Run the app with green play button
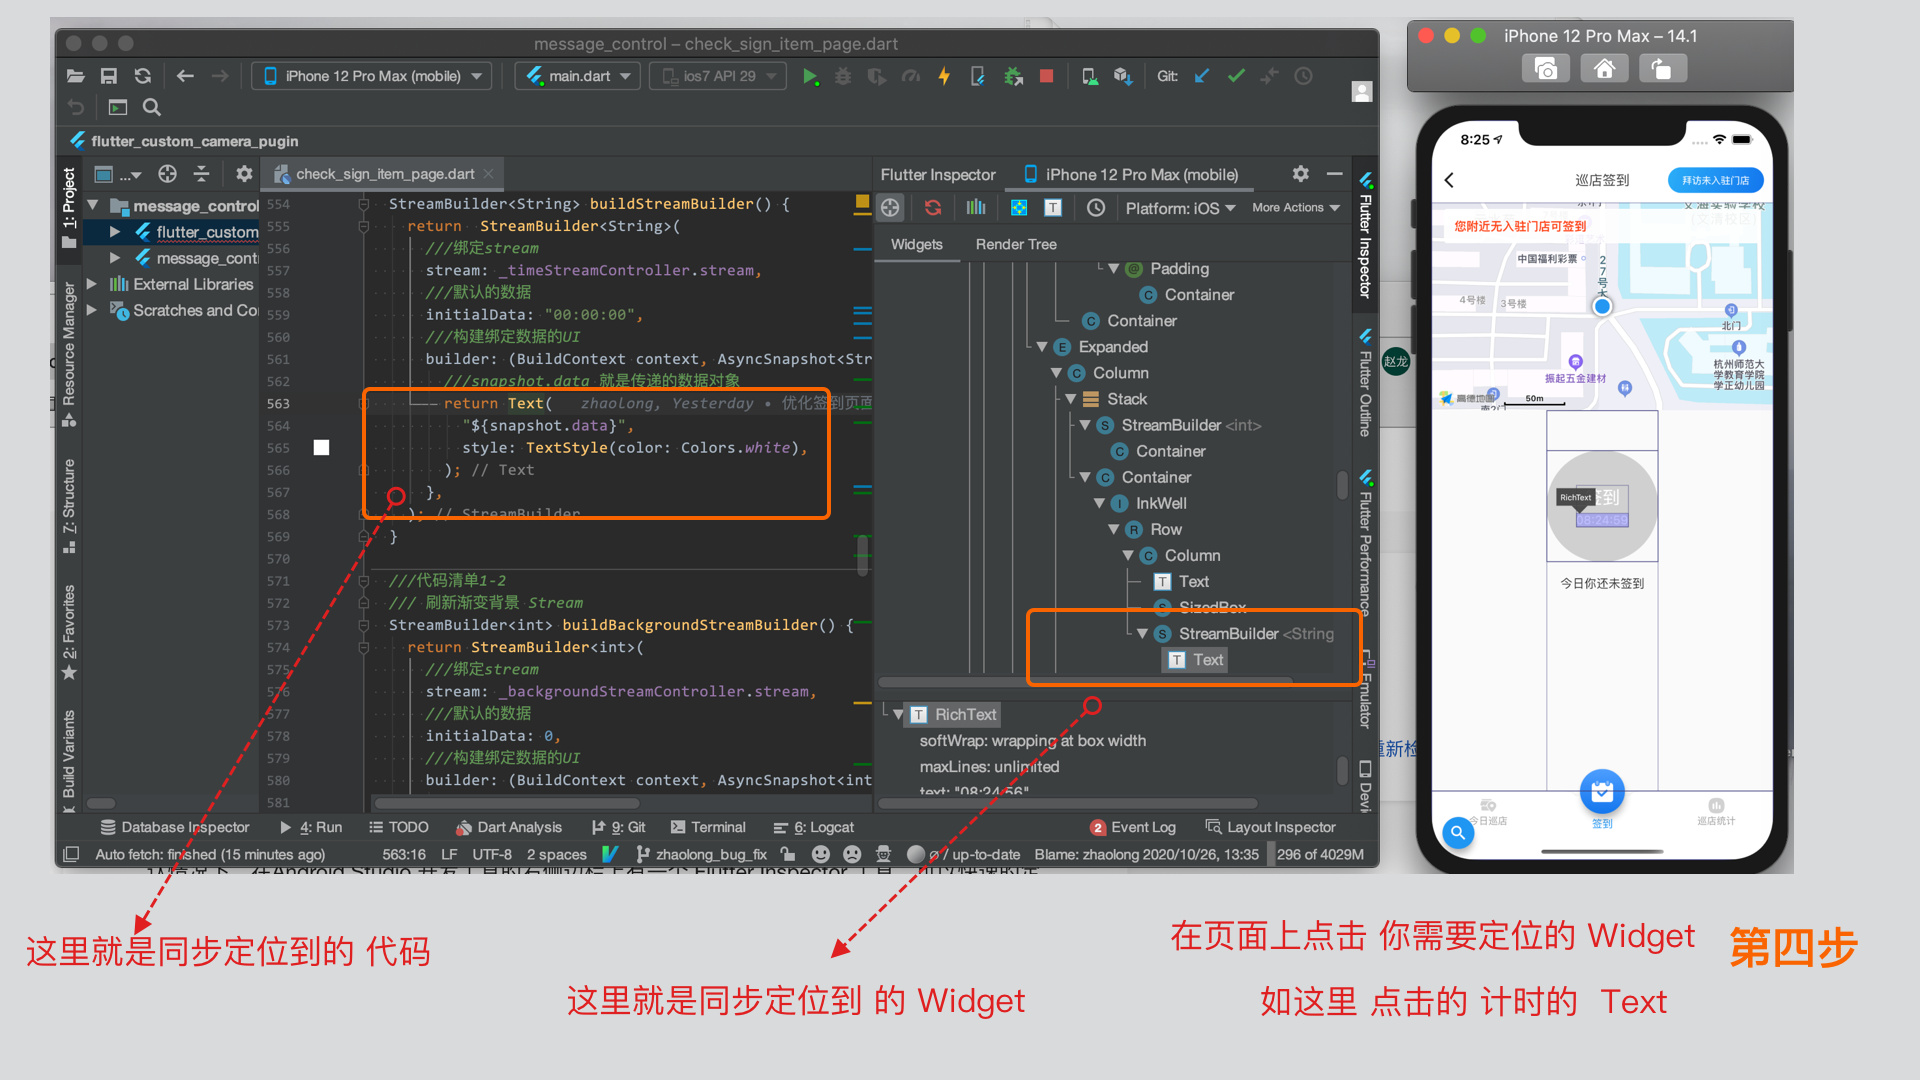Screen dimensions: 1920x1080 coord(810,76)
